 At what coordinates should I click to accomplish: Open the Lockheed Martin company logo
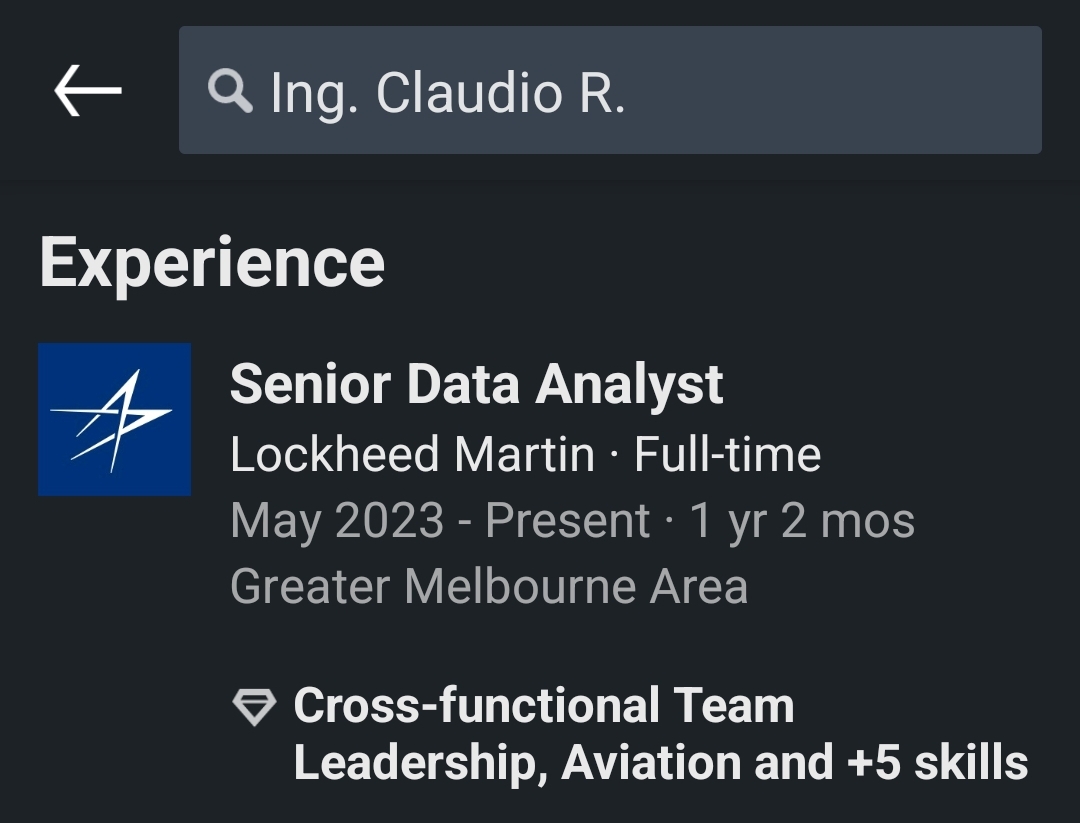pyautogui.click(x=114, y=419)
